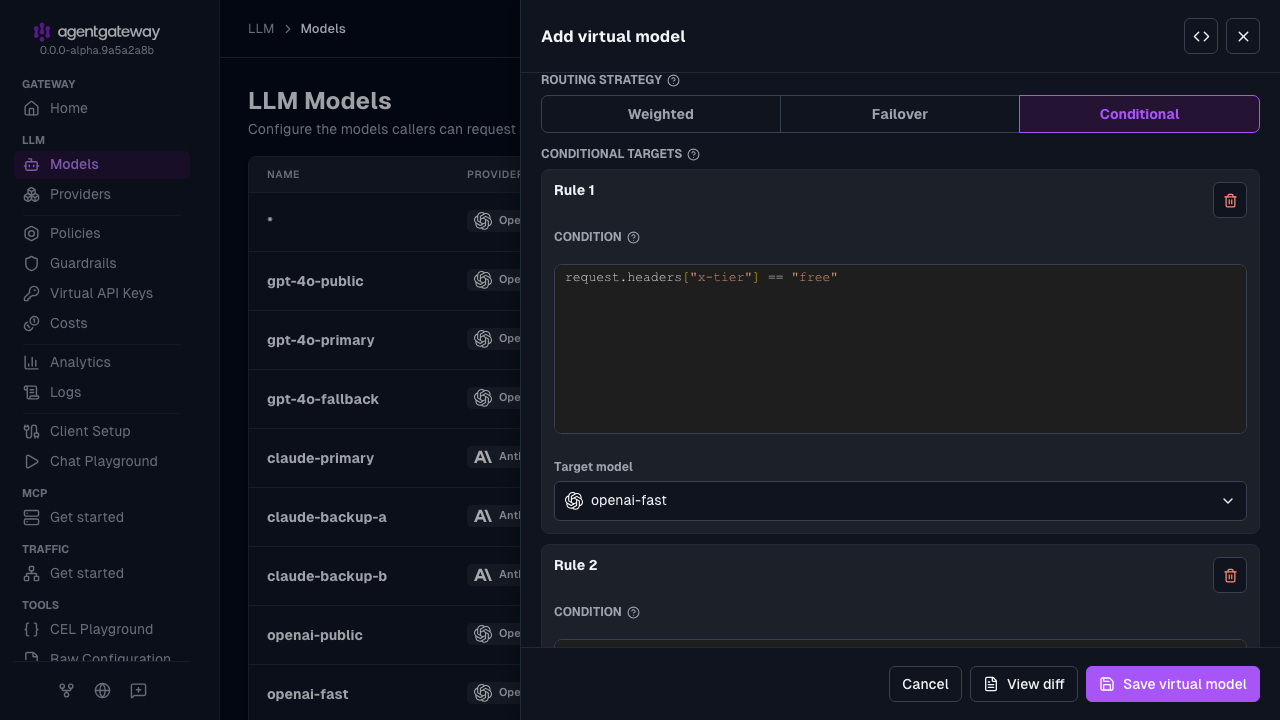The width and height of the screenshot is (1280, 720).
Task: Click the Client Setup icon
Action: click(31, 431)
